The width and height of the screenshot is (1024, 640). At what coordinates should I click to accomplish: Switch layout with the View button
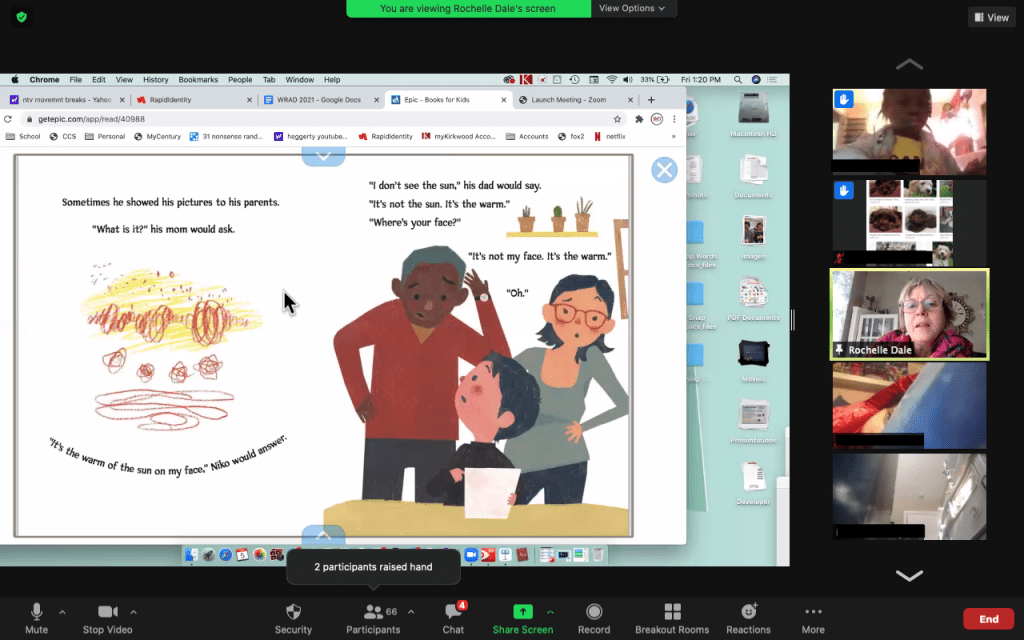[x=991, y=17]
